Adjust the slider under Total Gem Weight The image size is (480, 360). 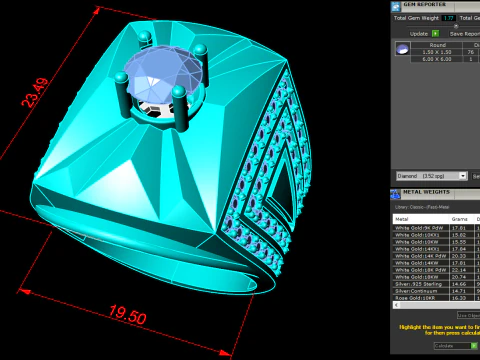[456, 26]
